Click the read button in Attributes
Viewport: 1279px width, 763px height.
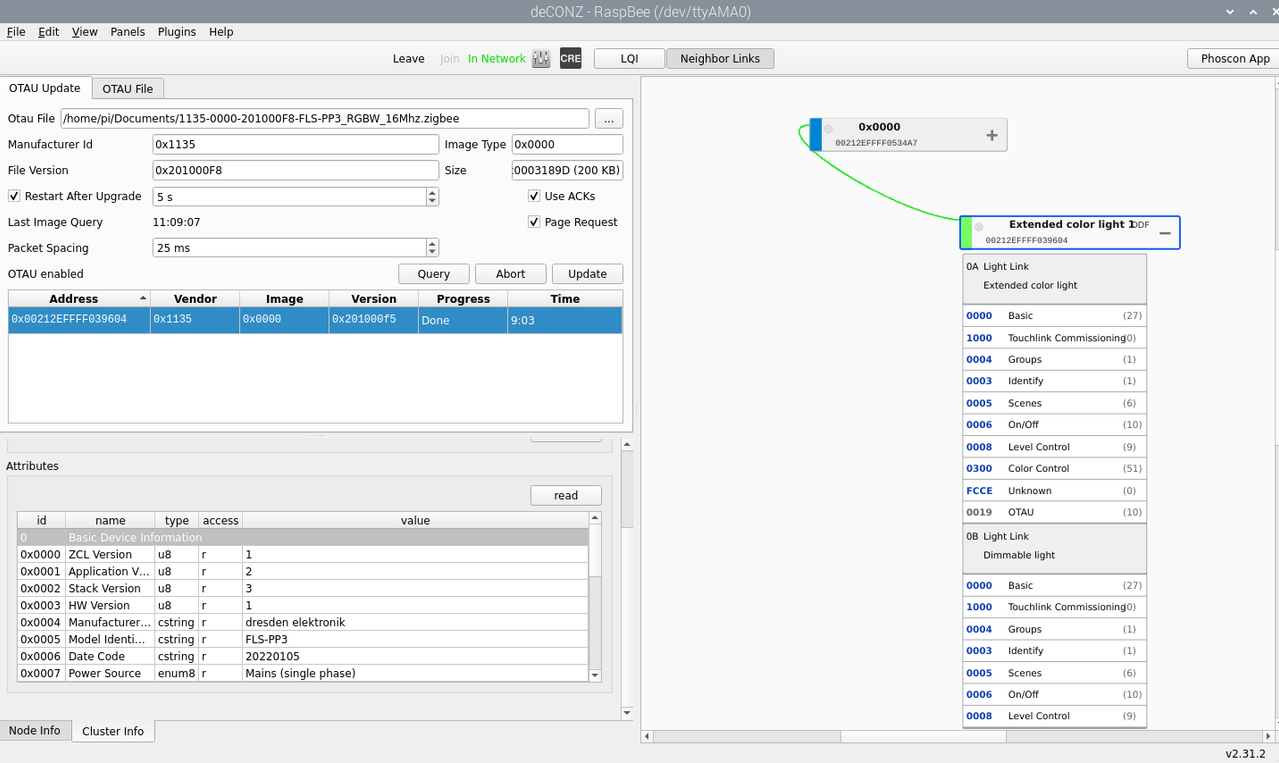click(x=566, y=495)
